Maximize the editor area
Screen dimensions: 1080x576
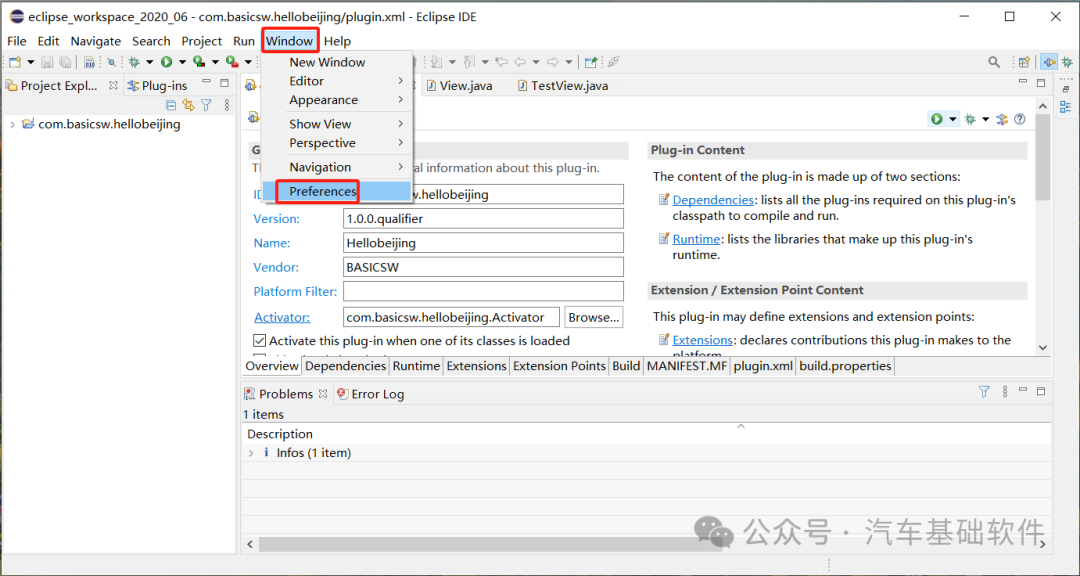(x=1041, y=83)
